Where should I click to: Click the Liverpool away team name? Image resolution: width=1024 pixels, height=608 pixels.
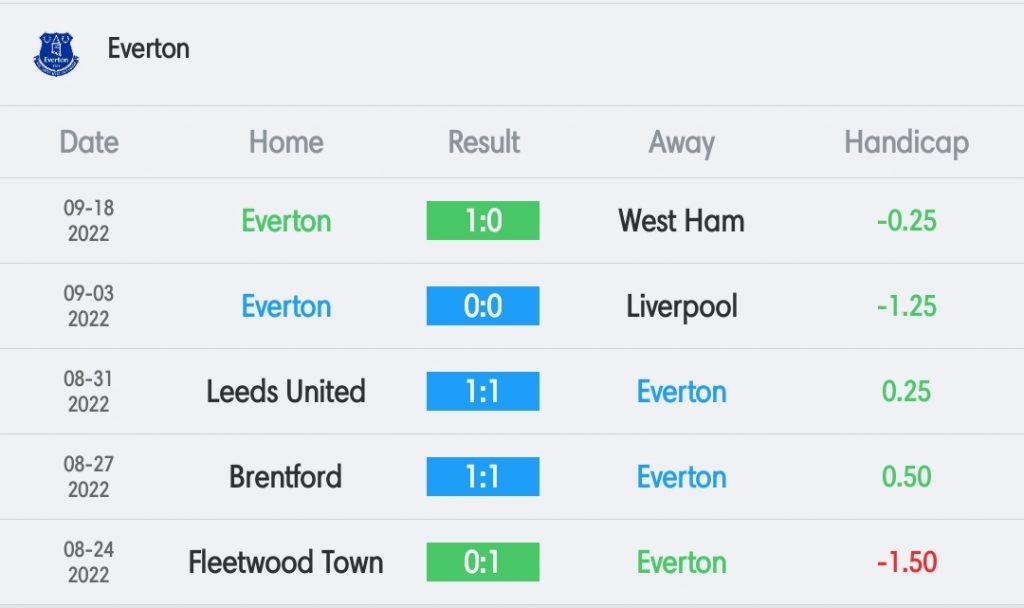click(x=681, y=307)
